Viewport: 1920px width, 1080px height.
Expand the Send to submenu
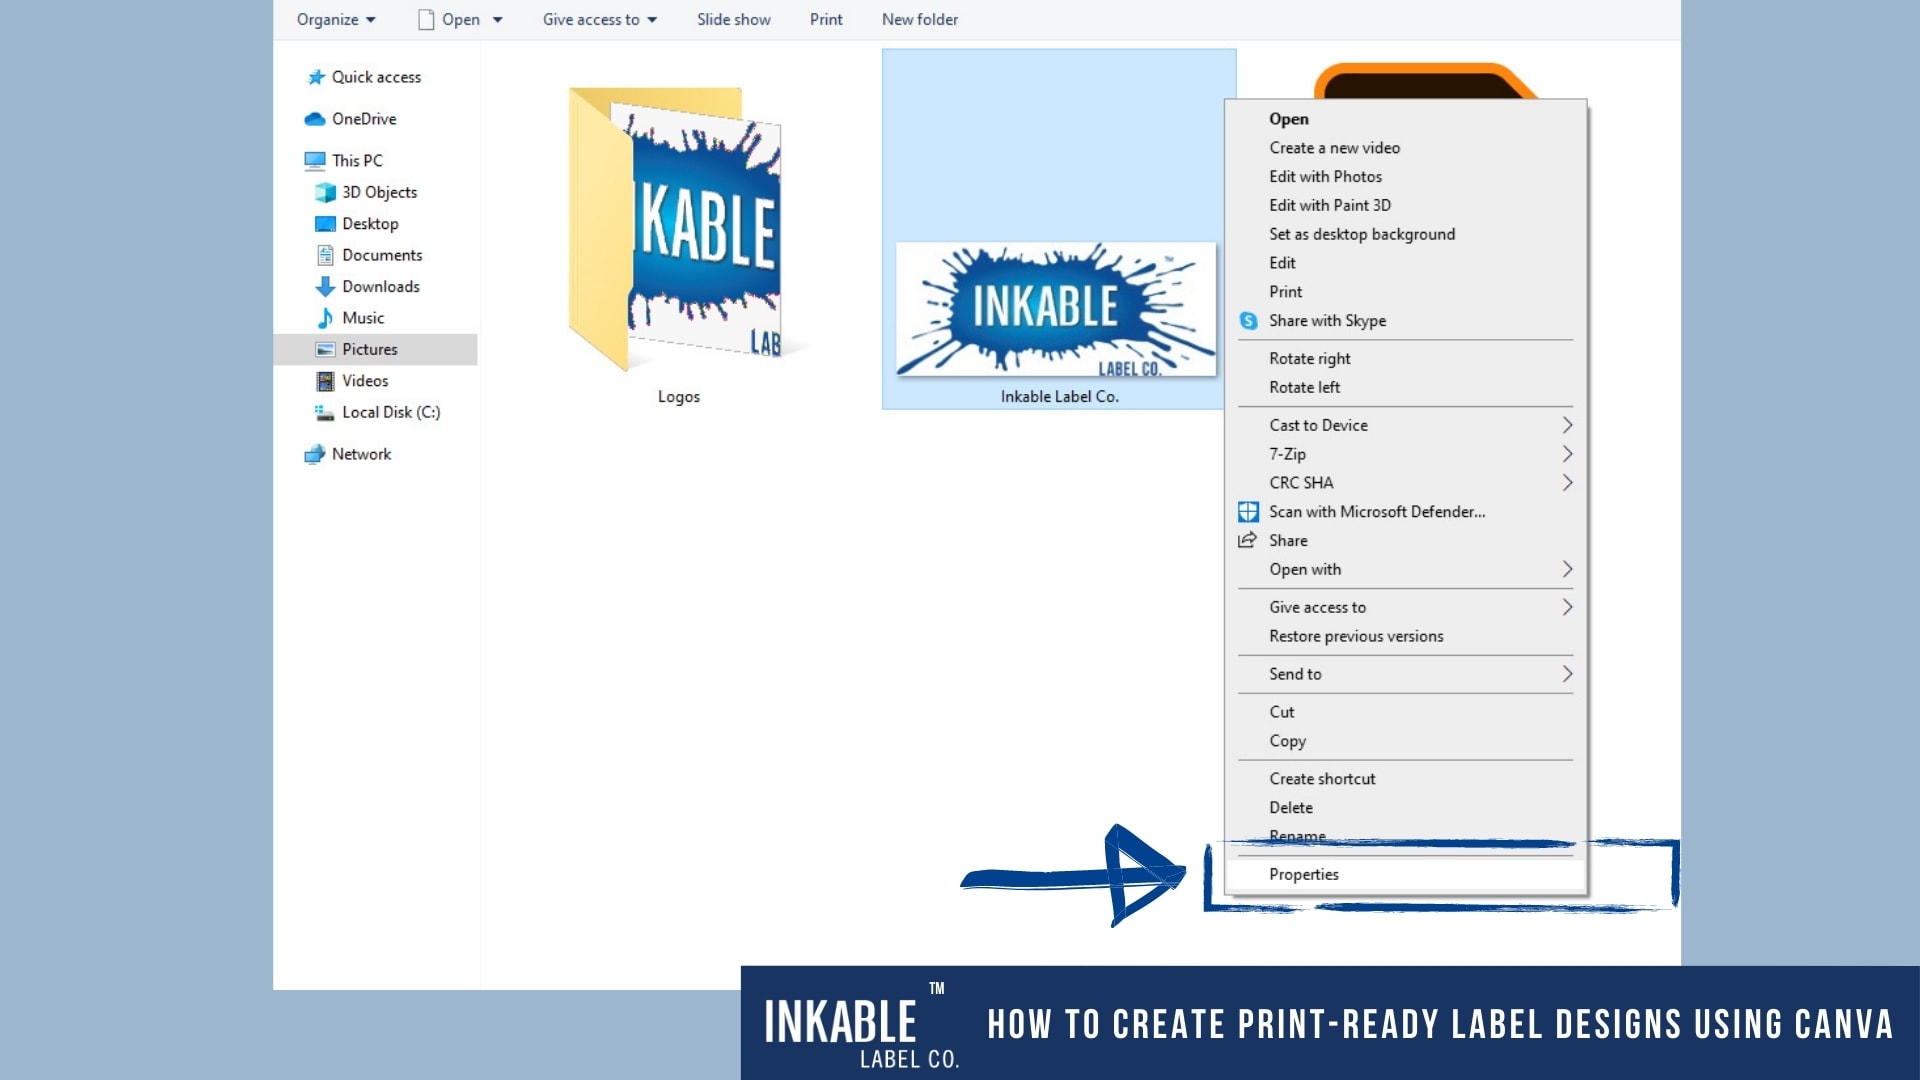1295,673
